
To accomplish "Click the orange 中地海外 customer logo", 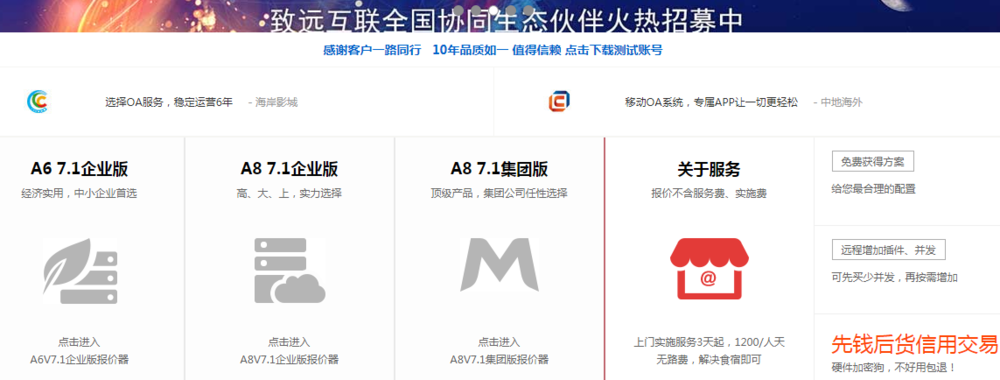I will click(x=559, y=101).
